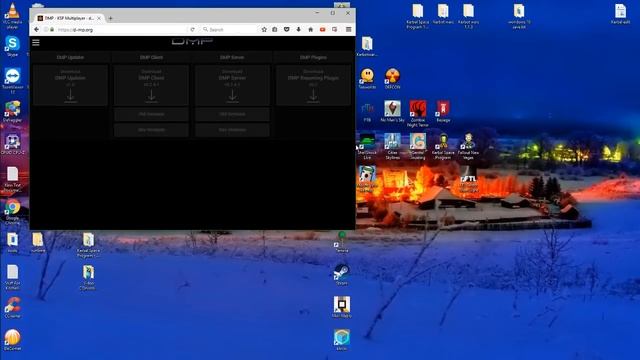Click the download arrow under DMP Client

(151, 96)
